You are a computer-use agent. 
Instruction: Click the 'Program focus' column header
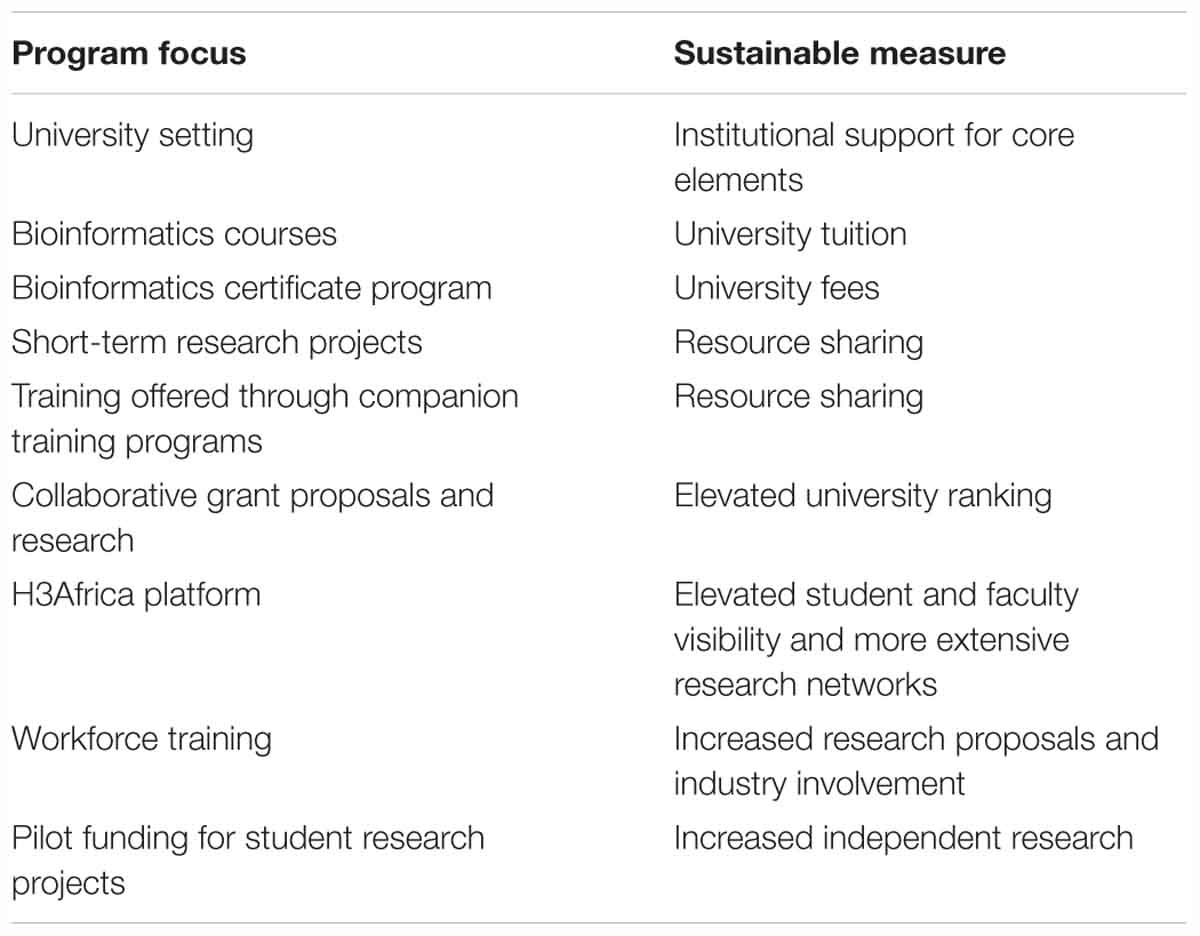pyautogui.click(x=128, y=53)
